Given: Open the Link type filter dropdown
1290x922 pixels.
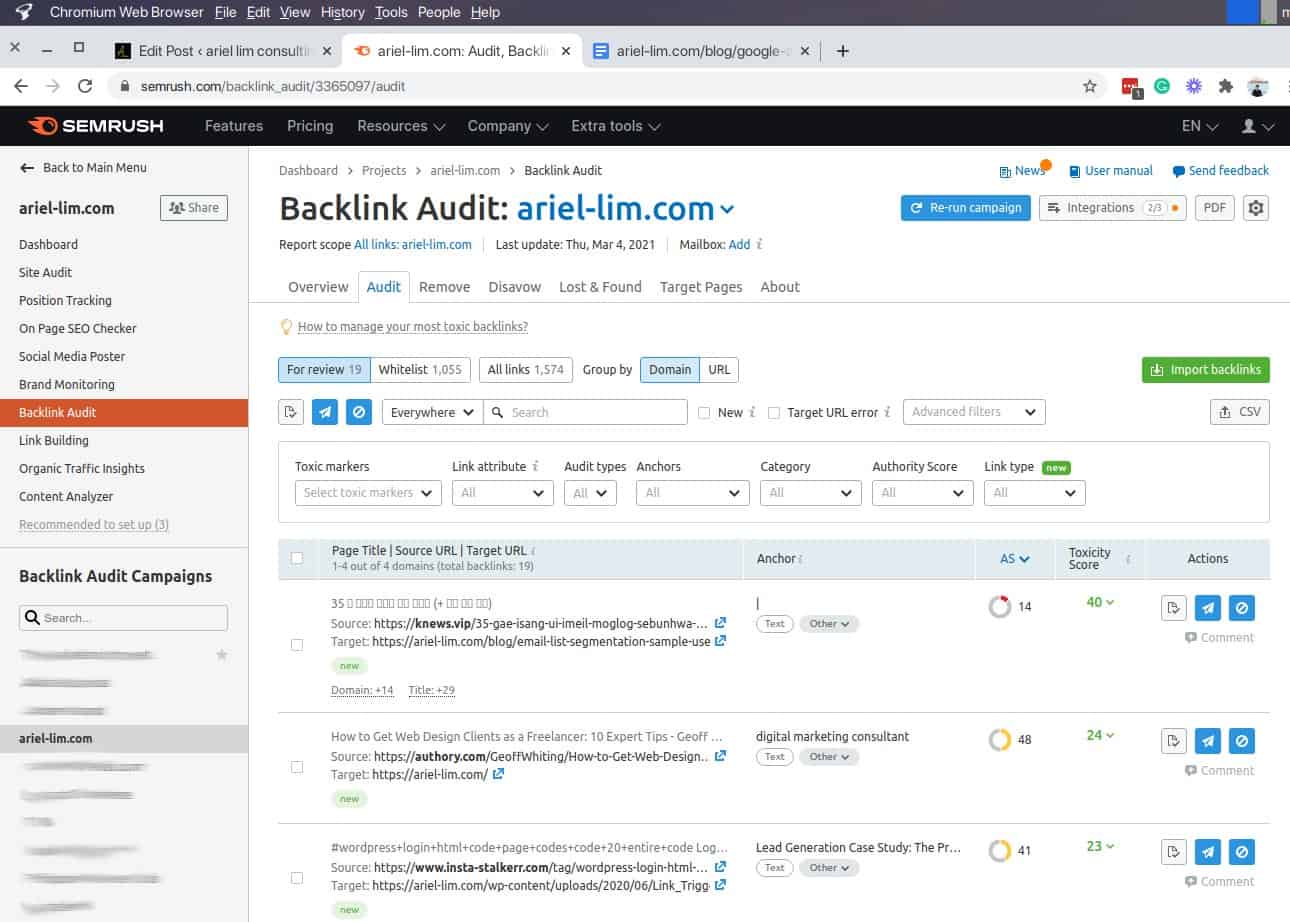Looking at the screenshot, I should 1034,493.
